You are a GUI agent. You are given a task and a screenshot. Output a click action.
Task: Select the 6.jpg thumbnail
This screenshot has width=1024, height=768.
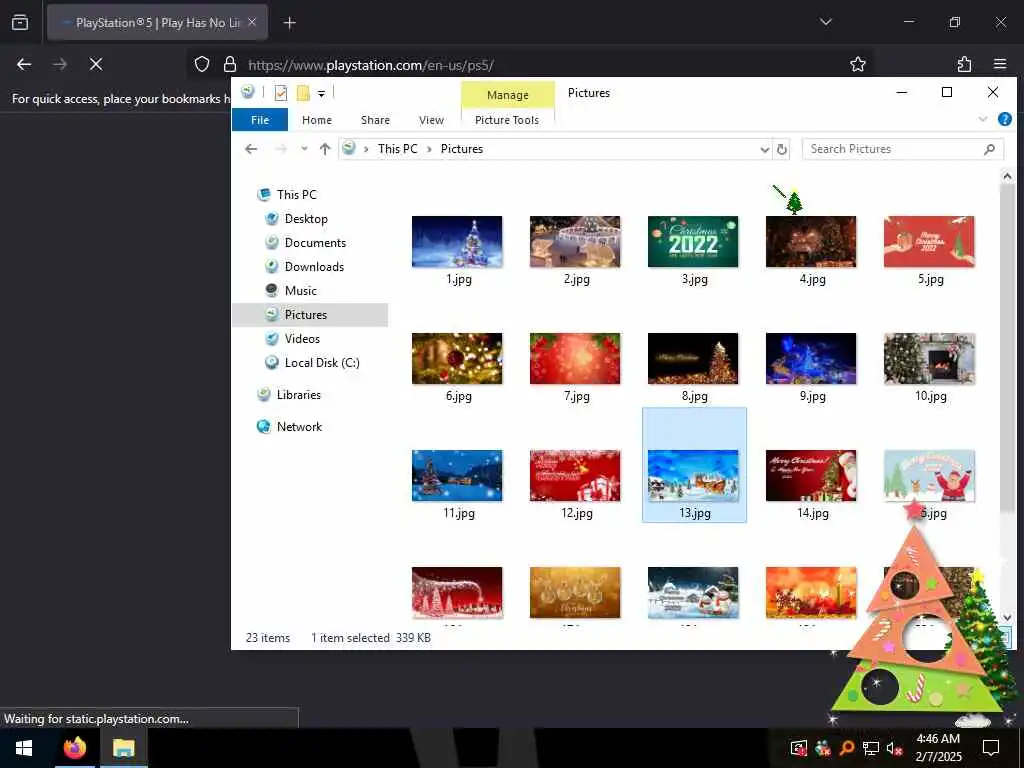coord(457,359)
